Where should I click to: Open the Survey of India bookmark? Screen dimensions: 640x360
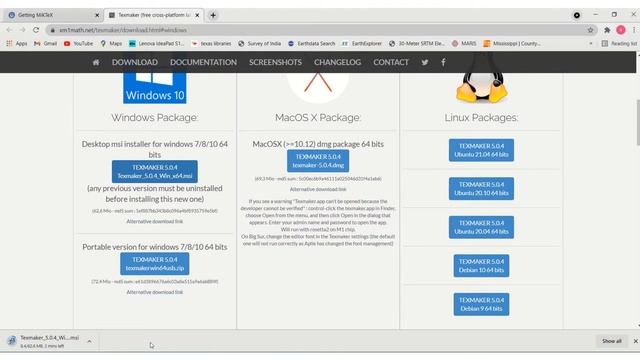coord(260,43)
